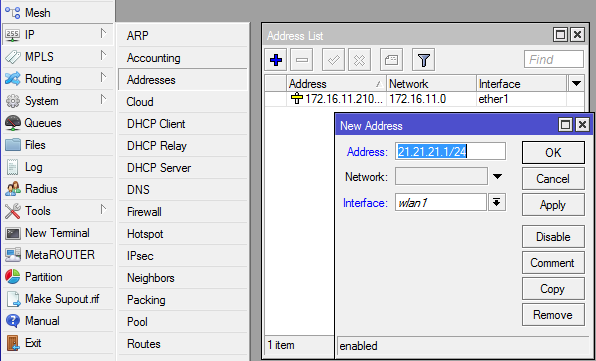596x361 pixels.
Task: Click the checkmark Enable icon in toolbar
Action: pyautogui.click(x=333, y=60)
